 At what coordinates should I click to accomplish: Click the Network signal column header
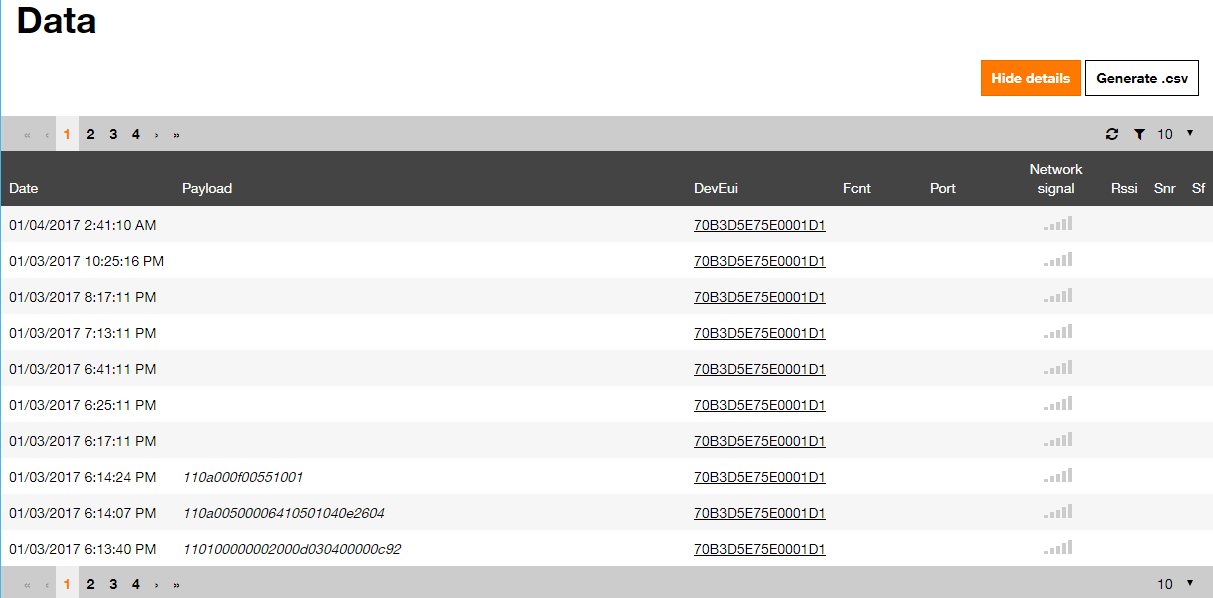tap(1056, 179)
